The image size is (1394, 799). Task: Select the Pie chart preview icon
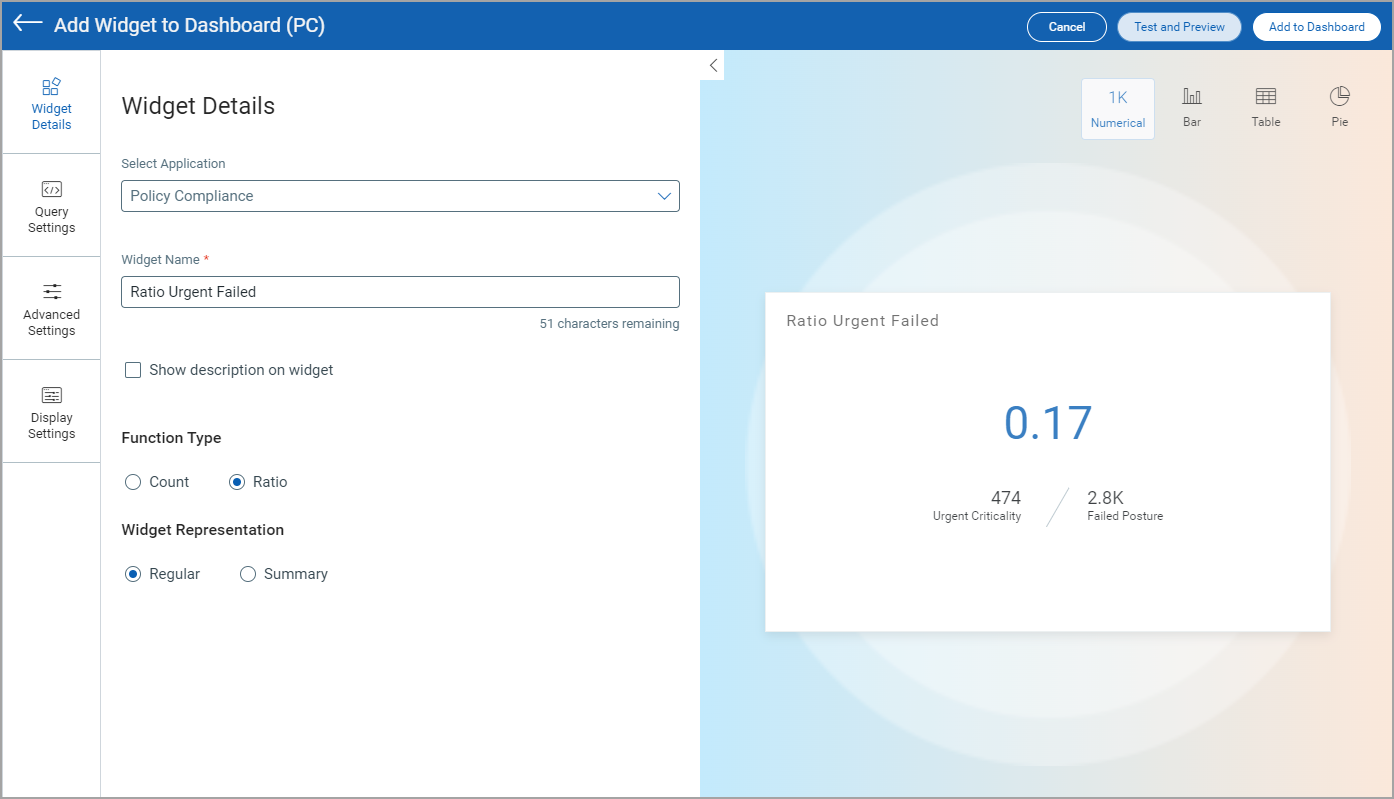pos(1339,105)
